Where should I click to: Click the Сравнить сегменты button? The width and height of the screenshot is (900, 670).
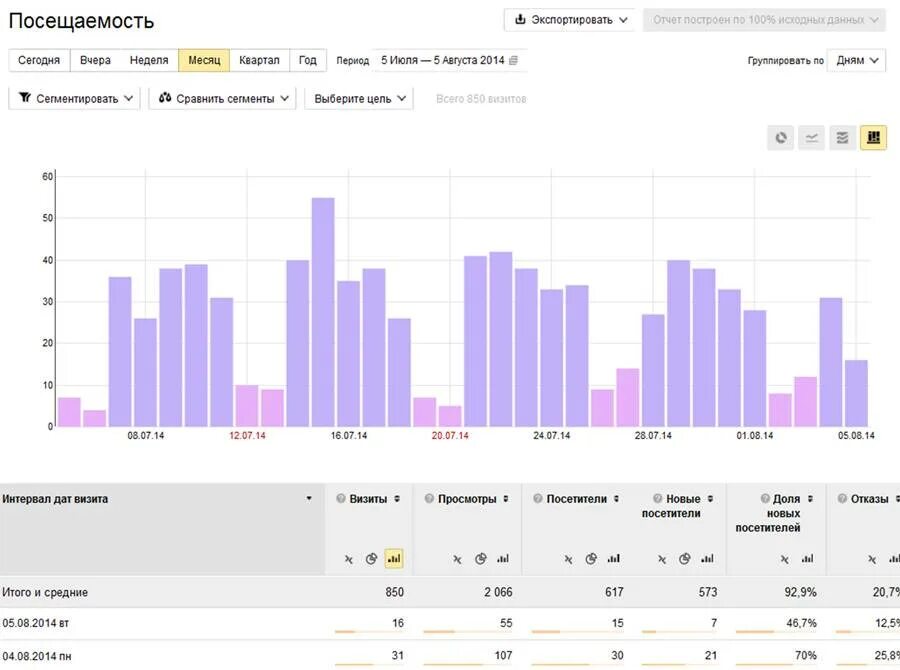point(223,98)
